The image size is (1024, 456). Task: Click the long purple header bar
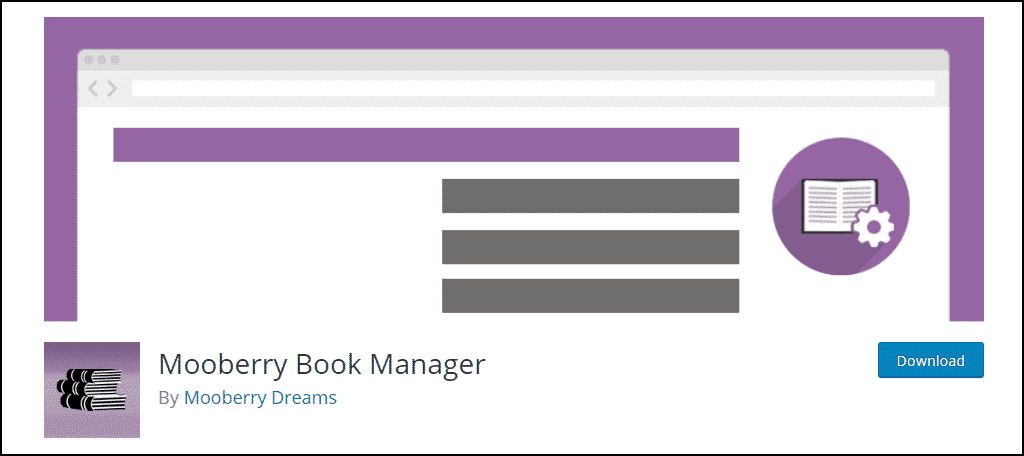click(x=426, y=144)
